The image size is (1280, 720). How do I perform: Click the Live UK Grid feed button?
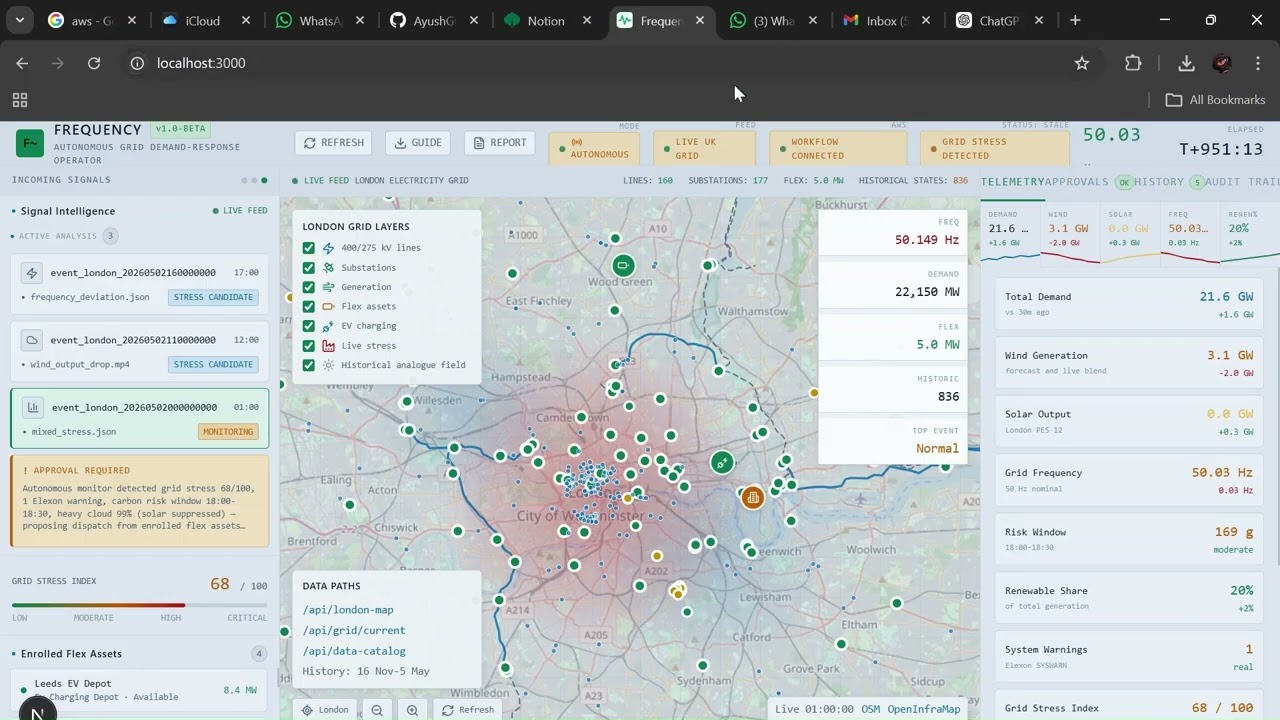705,148
